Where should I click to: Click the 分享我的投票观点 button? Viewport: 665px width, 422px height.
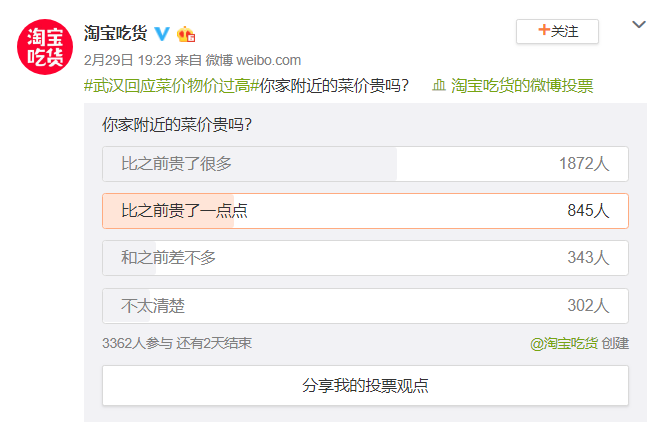[x=365, y=386]
